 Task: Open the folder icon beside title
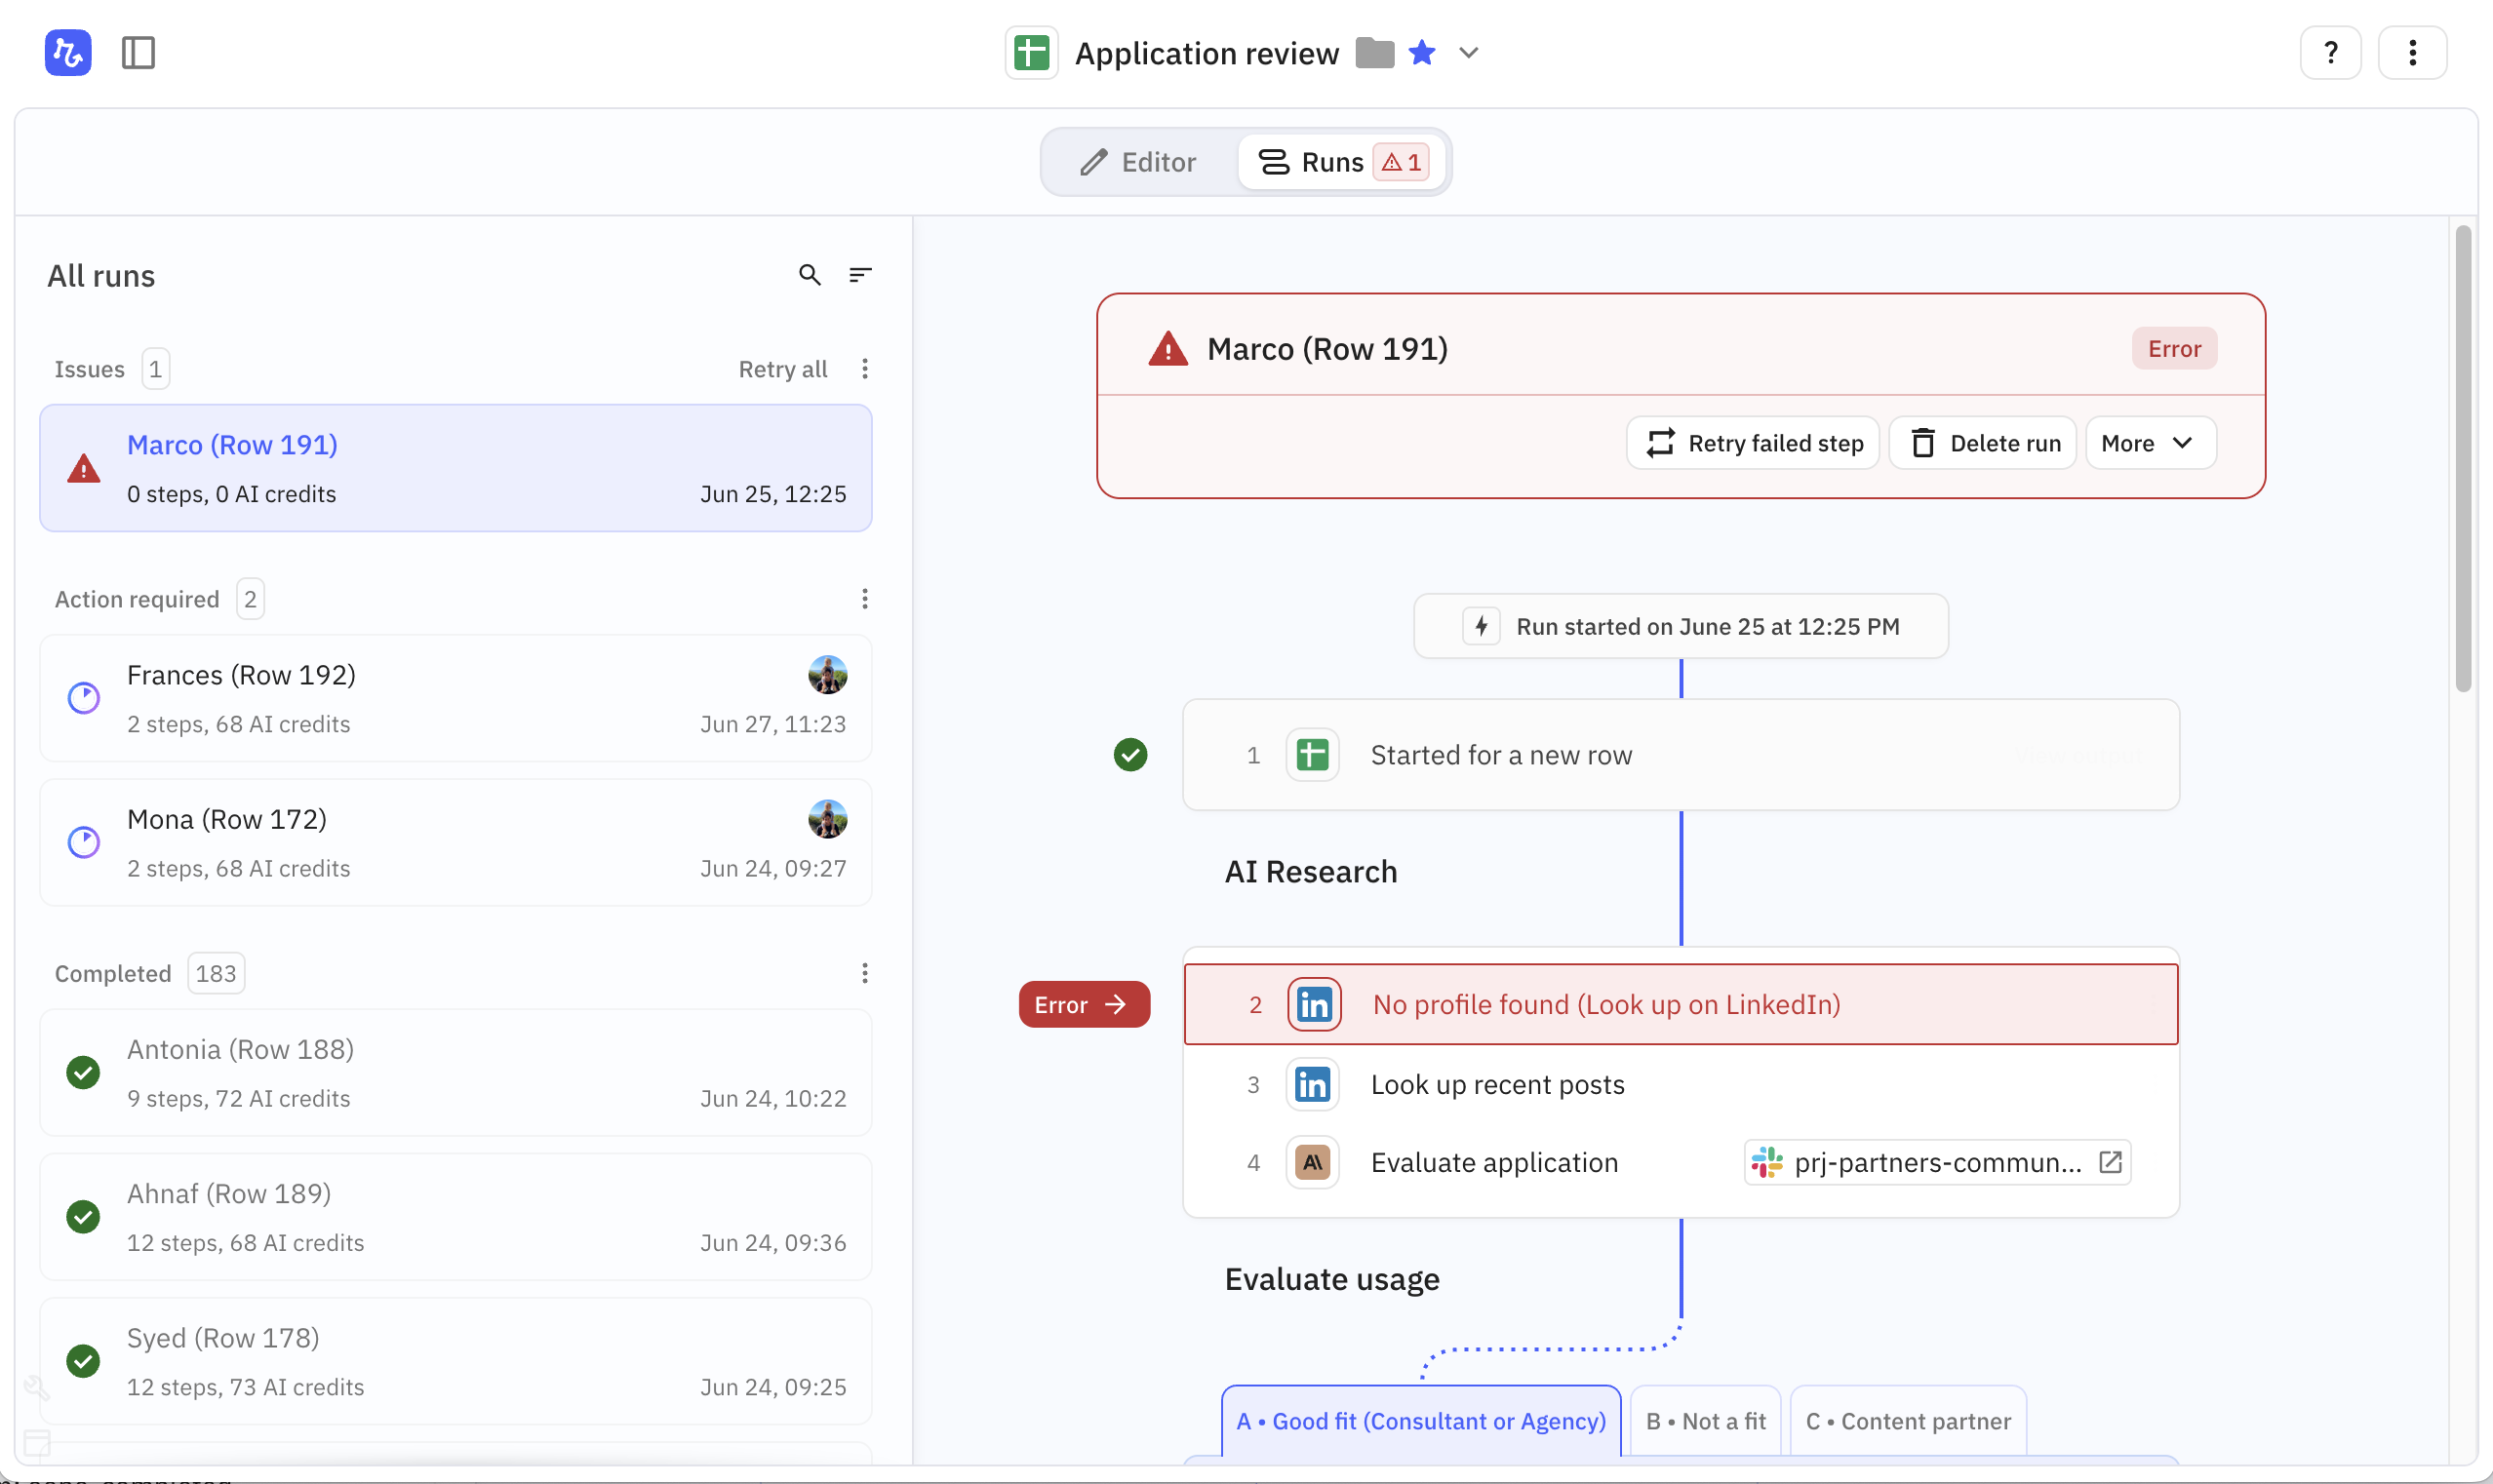coord(1374,52)
